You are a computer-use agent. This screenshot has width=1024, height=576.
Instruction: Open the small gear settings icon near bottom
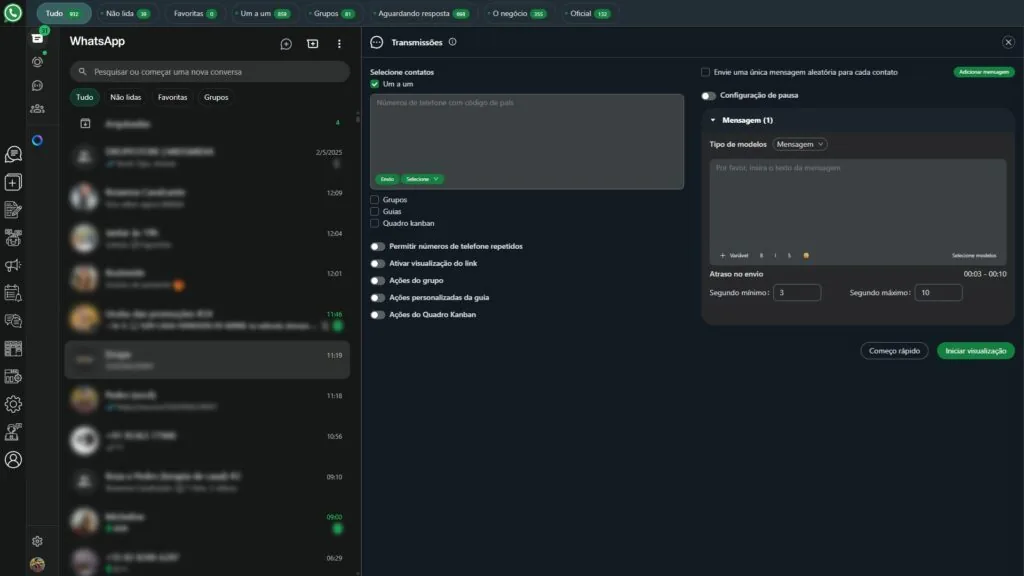[37, 541]
